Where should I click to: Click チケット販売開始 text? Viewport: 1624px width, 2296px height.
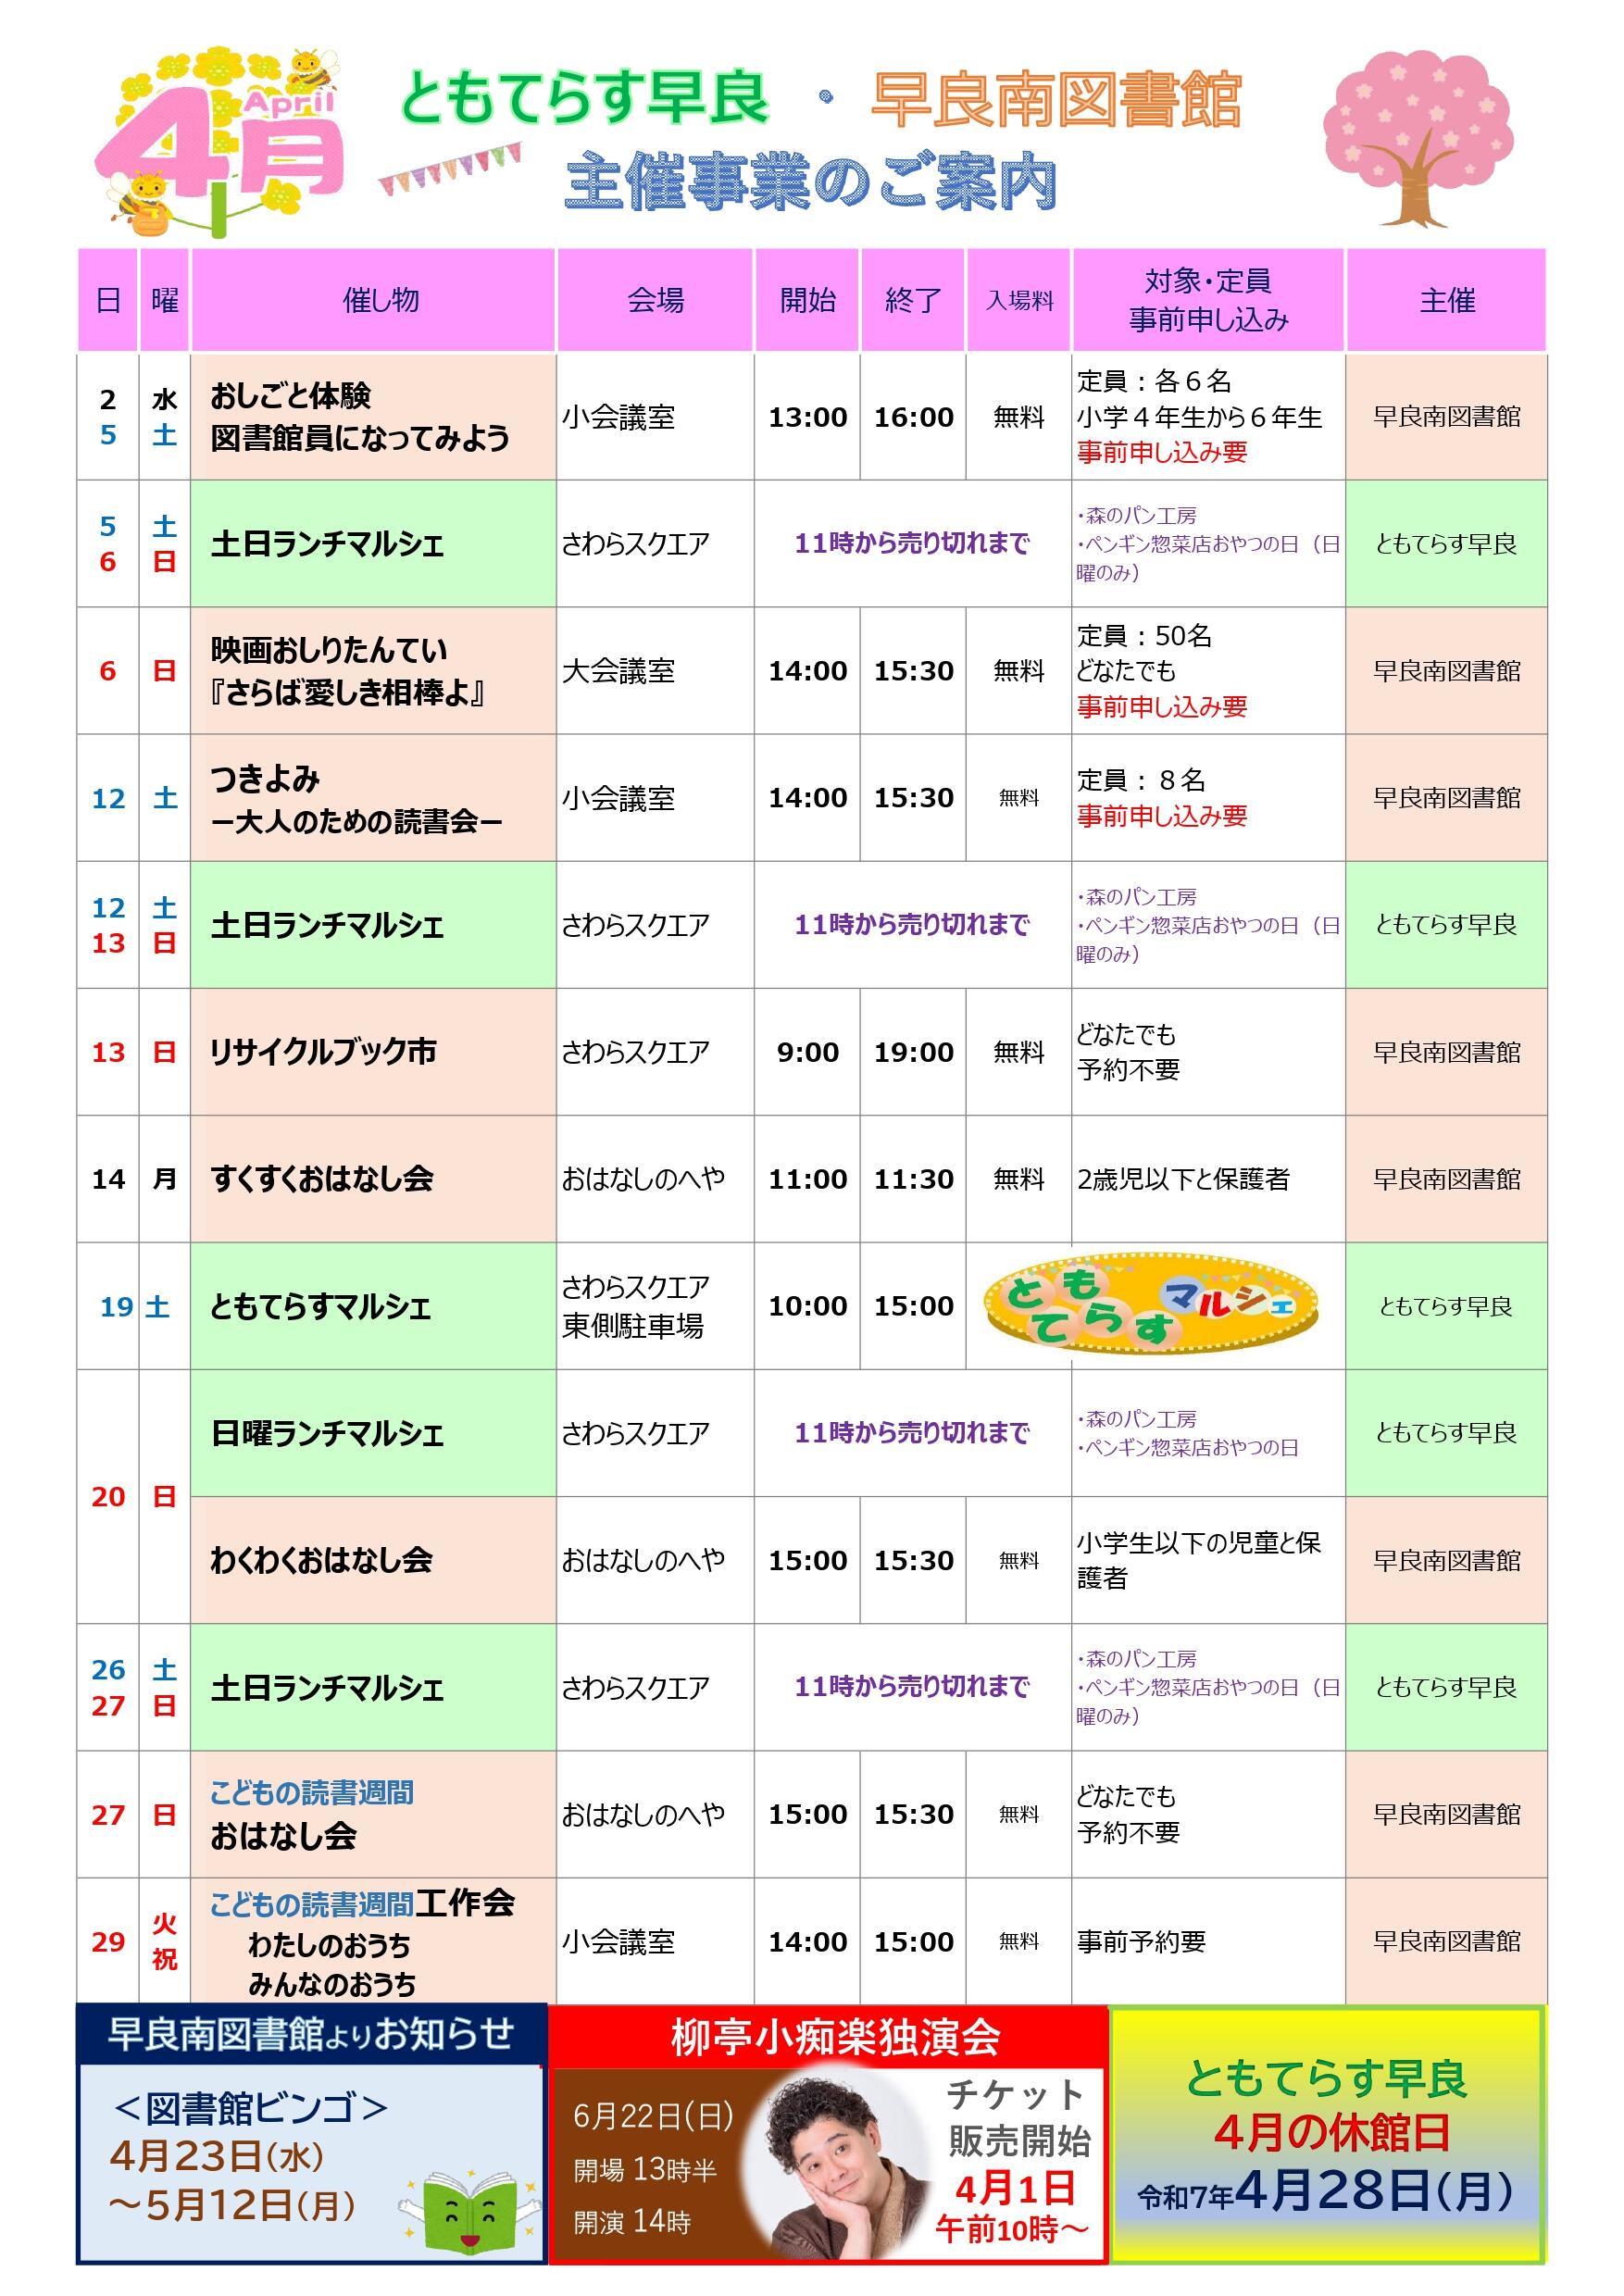tap(1018, 2117)
